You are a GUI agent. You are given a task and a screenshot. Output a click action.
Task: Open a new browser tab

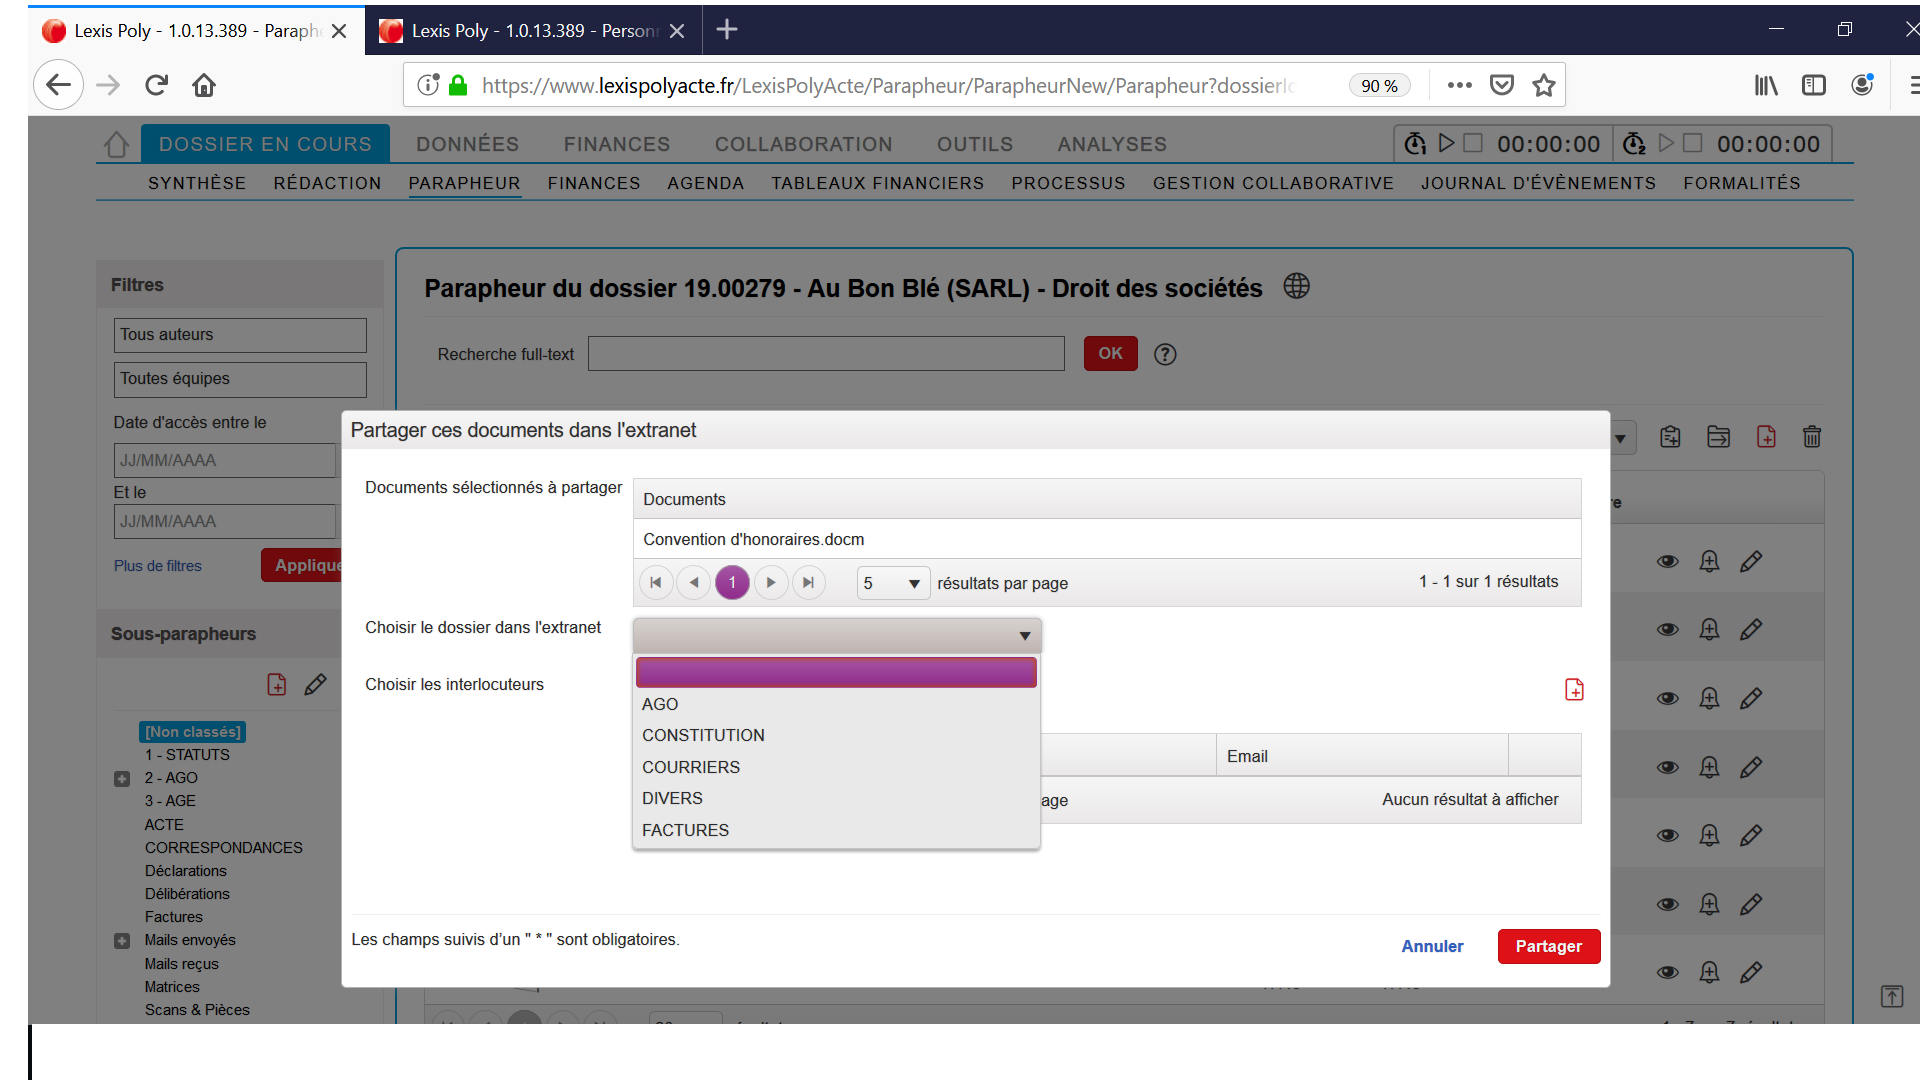point(727,30)
